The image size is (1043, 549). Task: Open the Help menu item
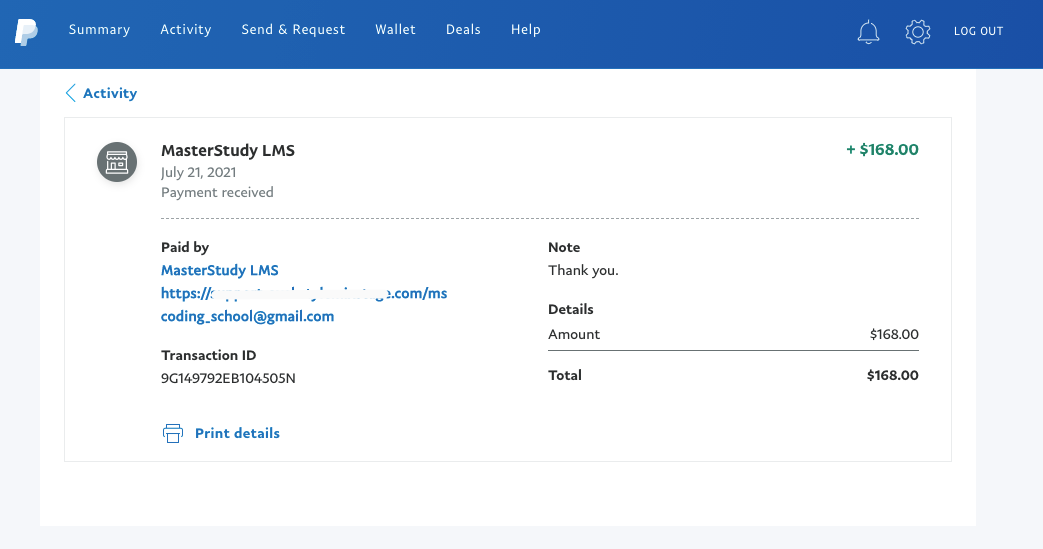point(525,29)
